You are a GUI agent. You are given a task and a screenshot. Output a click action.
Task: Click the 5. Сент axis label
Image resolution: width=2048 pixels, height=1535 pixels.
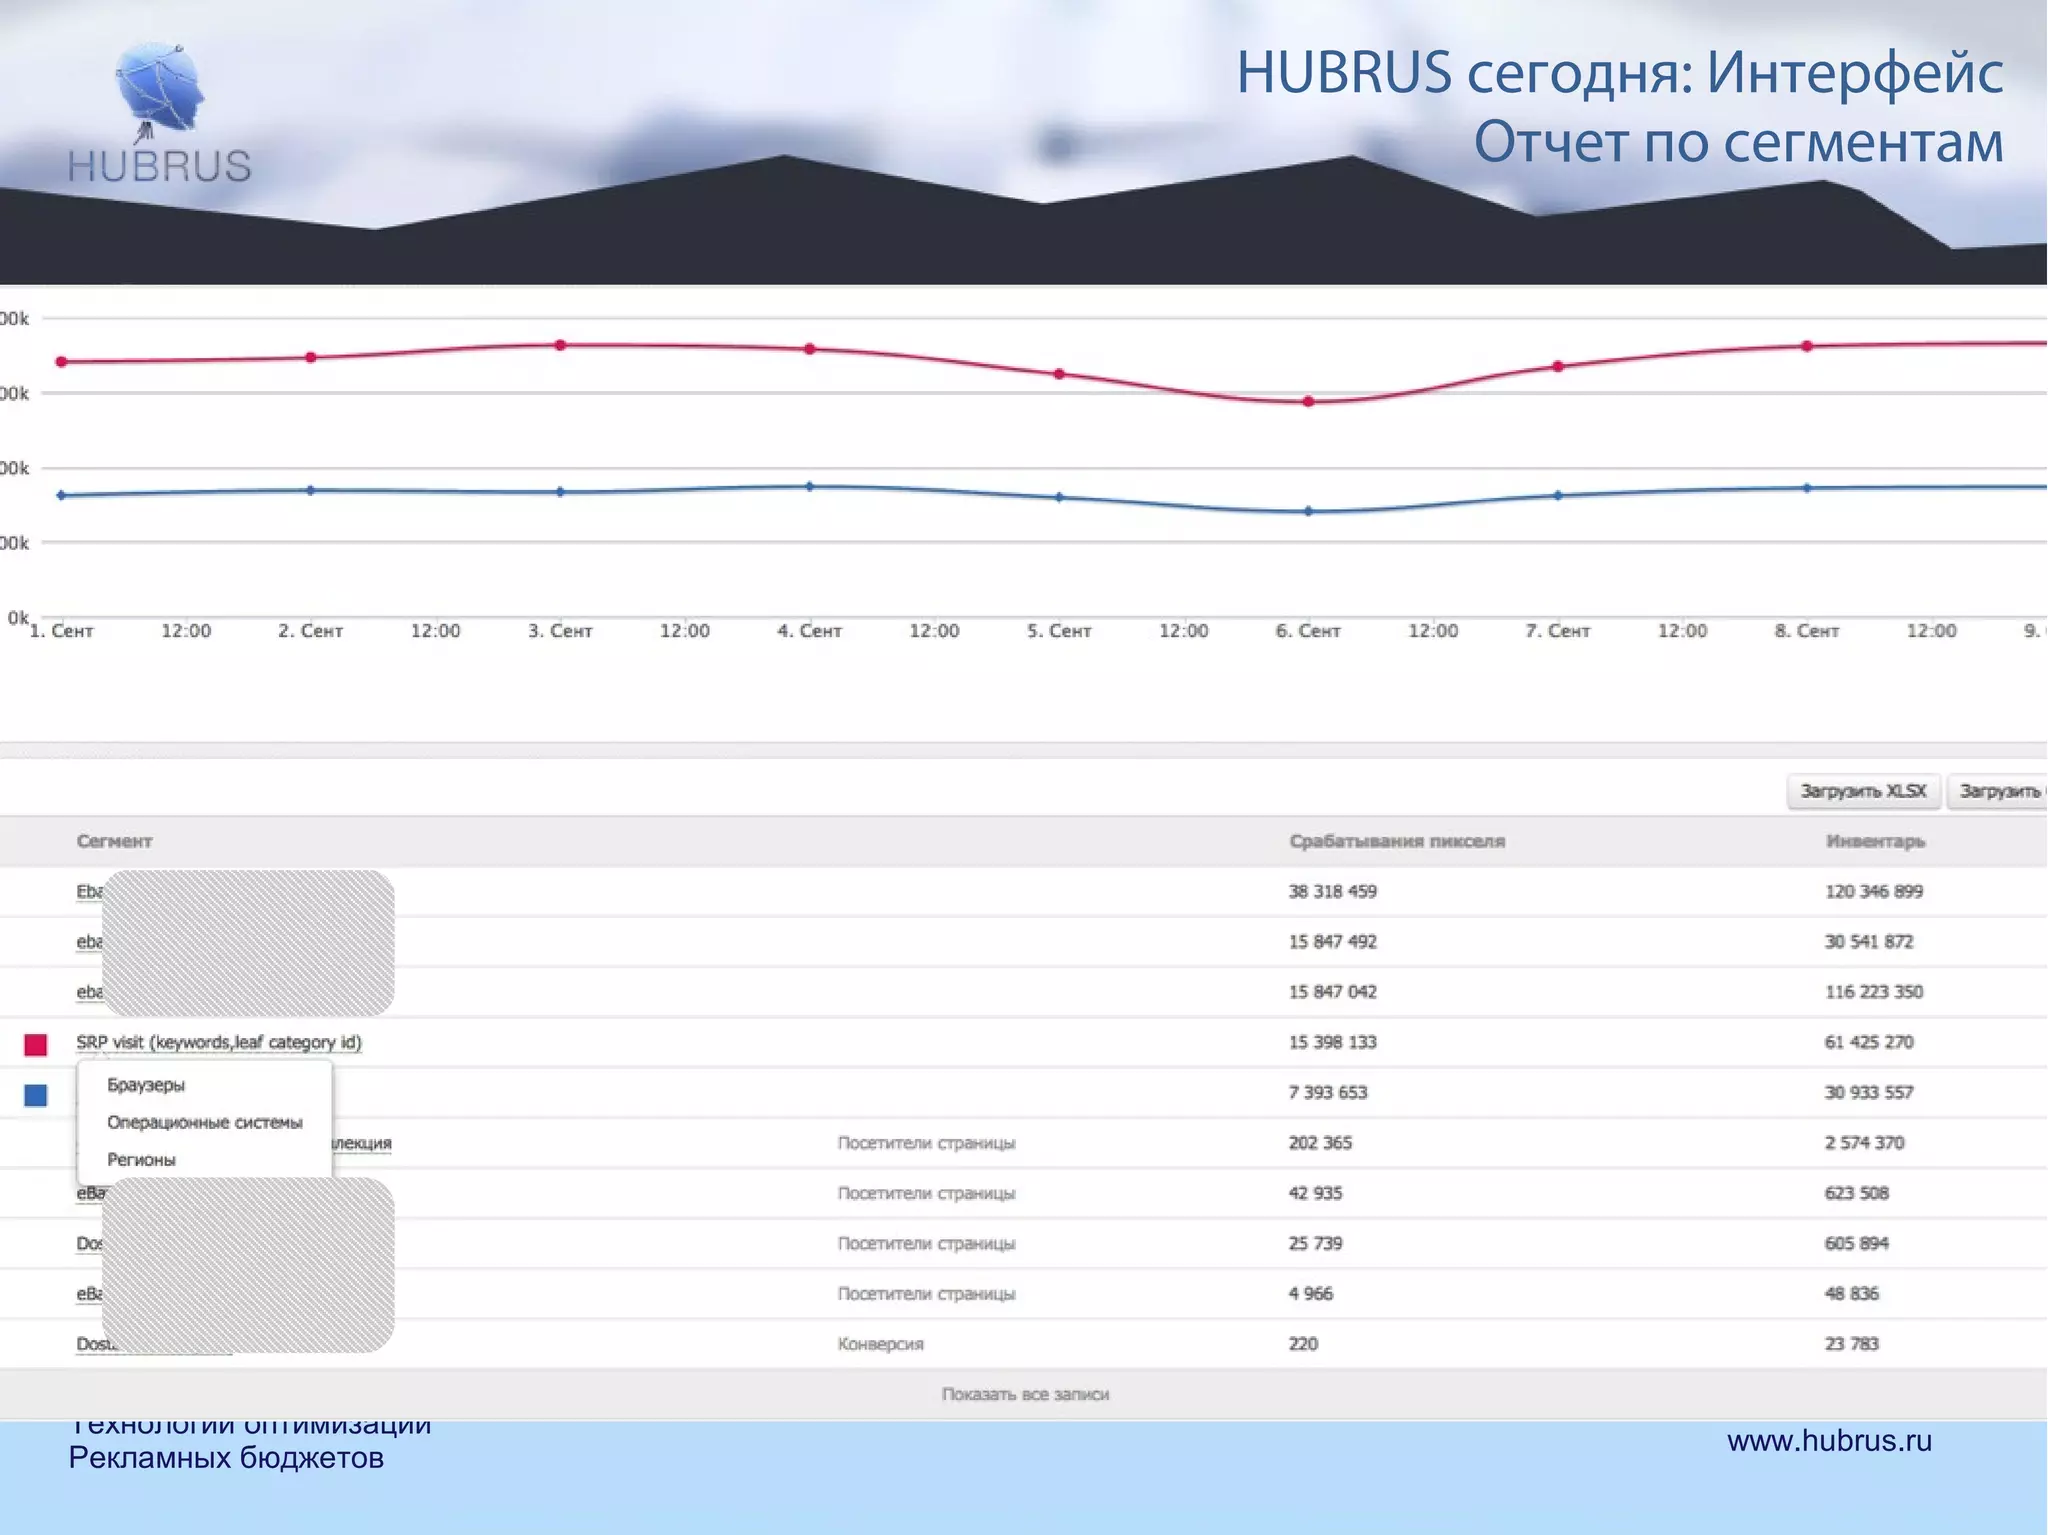tap(1059, 631)
